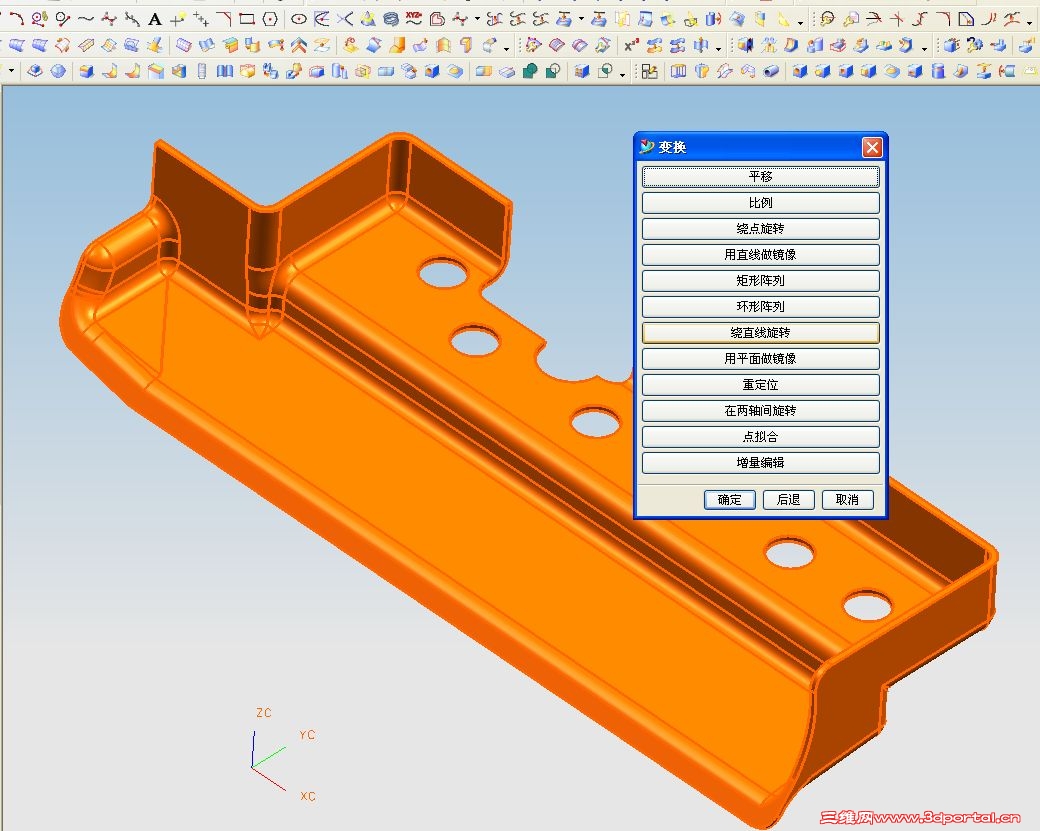
Task: Select the Text 'A' tool
Action: click(x=155, y=19)
